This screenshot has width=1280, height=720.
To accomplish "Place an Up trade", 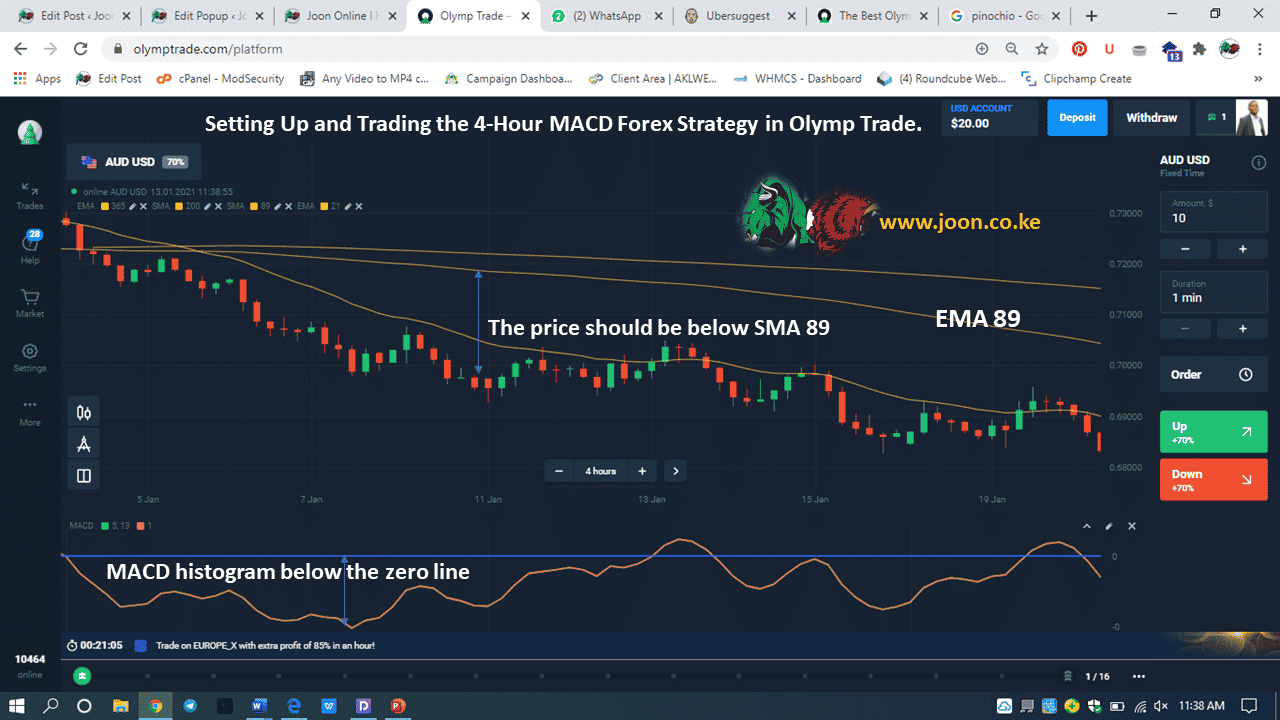I will (1213, 432).
